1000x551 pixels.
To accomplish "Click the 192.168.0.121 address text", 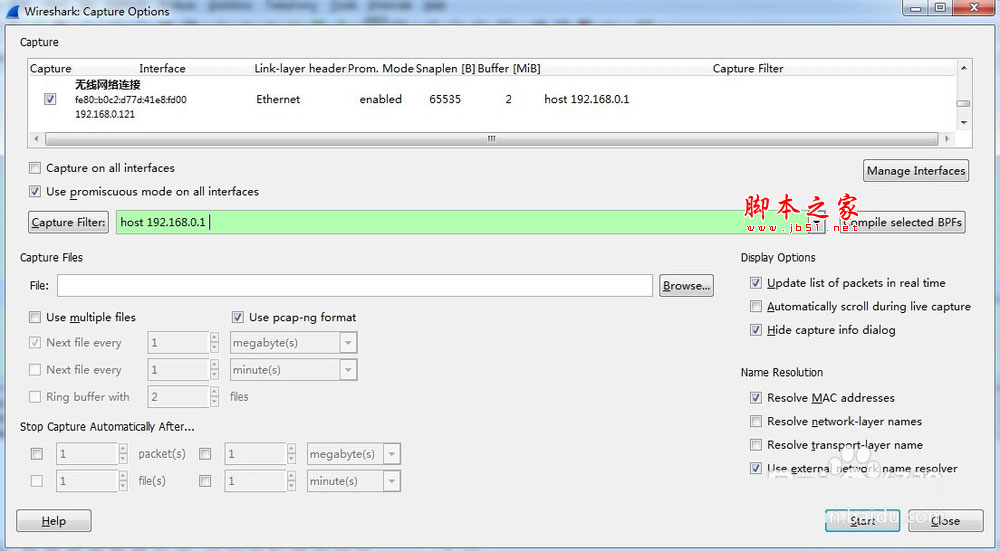I will pyautogui.click(x=105, y=114).
